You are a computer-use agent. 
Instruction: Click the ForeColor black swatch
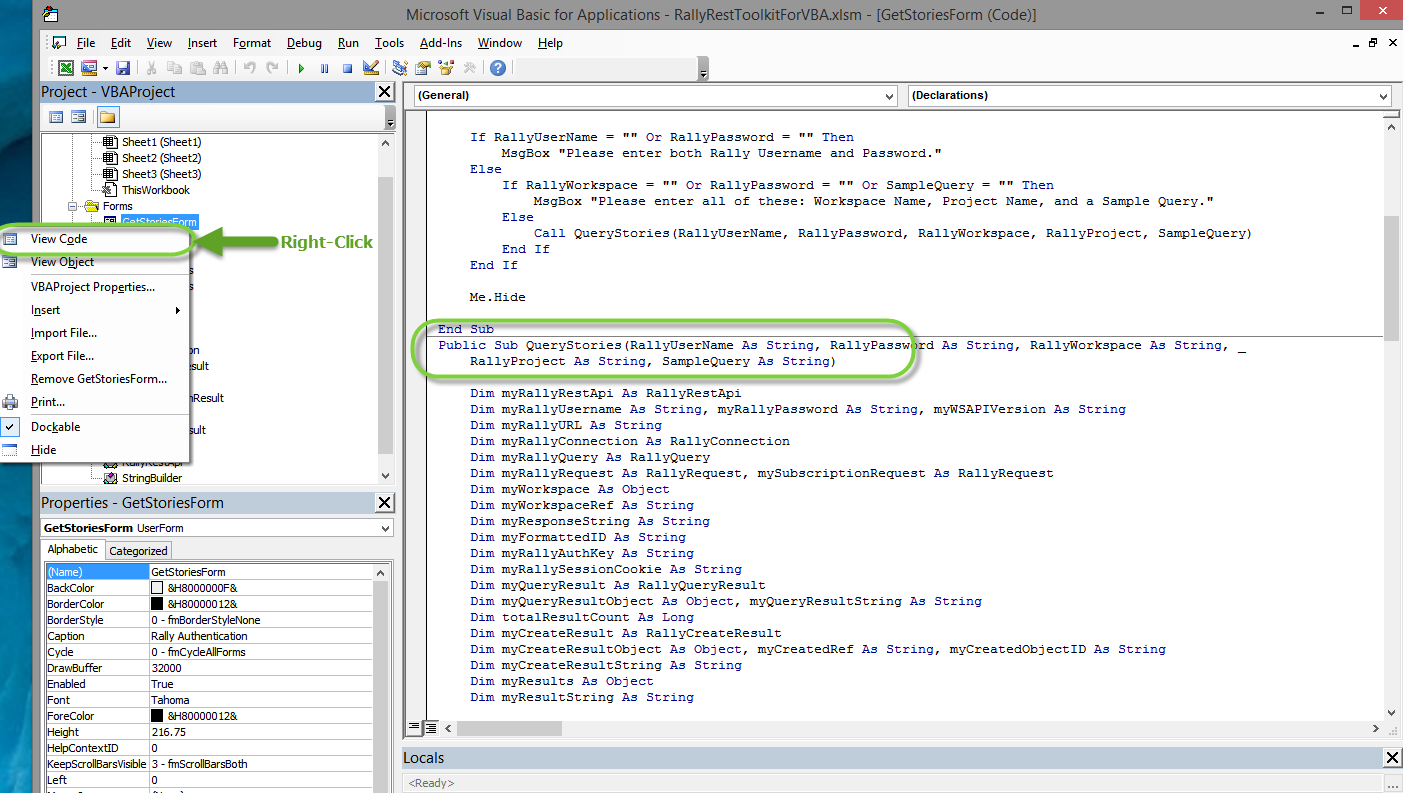tap(157, 716)
